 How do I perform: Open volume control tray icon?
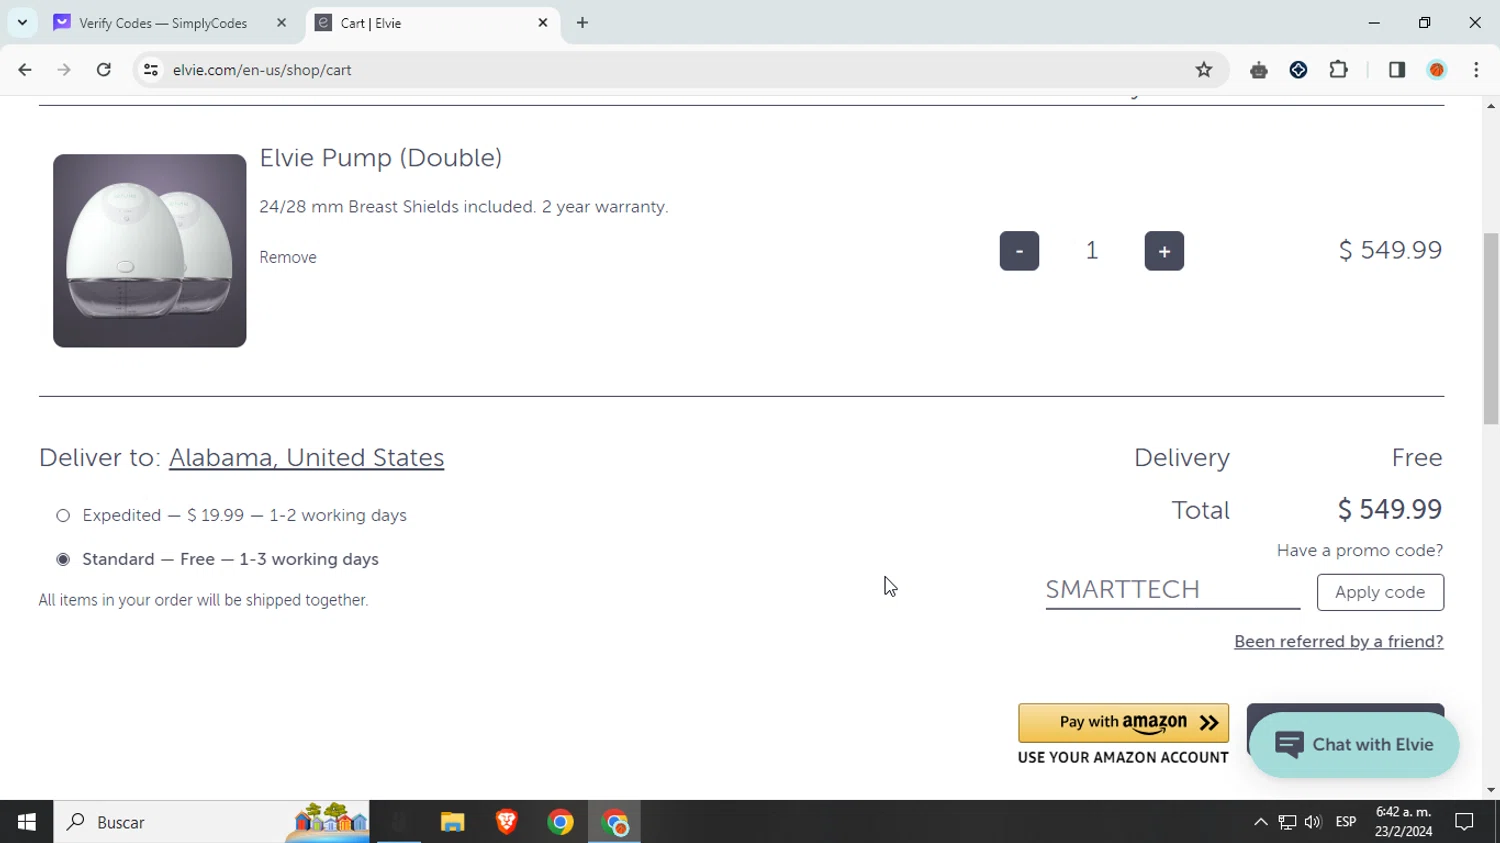click(x=1313, y=822)
